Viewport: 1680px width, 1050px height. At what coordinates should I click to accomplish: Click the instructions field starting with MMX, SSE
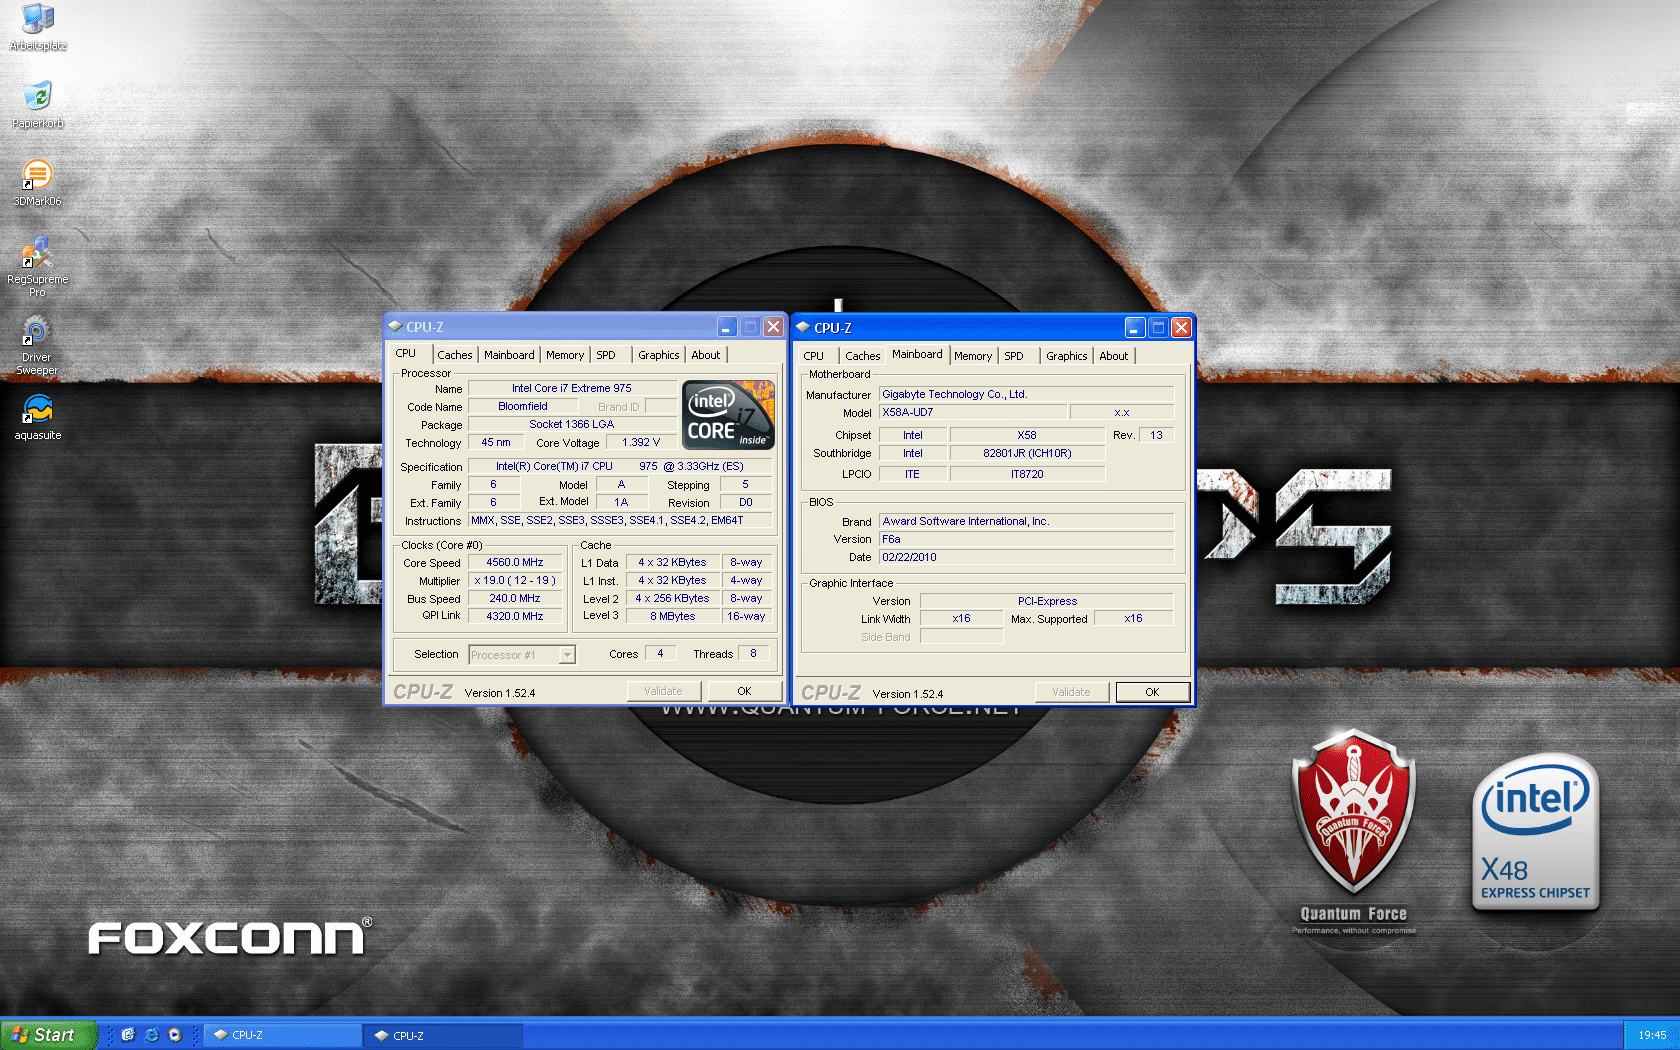pyautogui.click(x=620, y=520)
